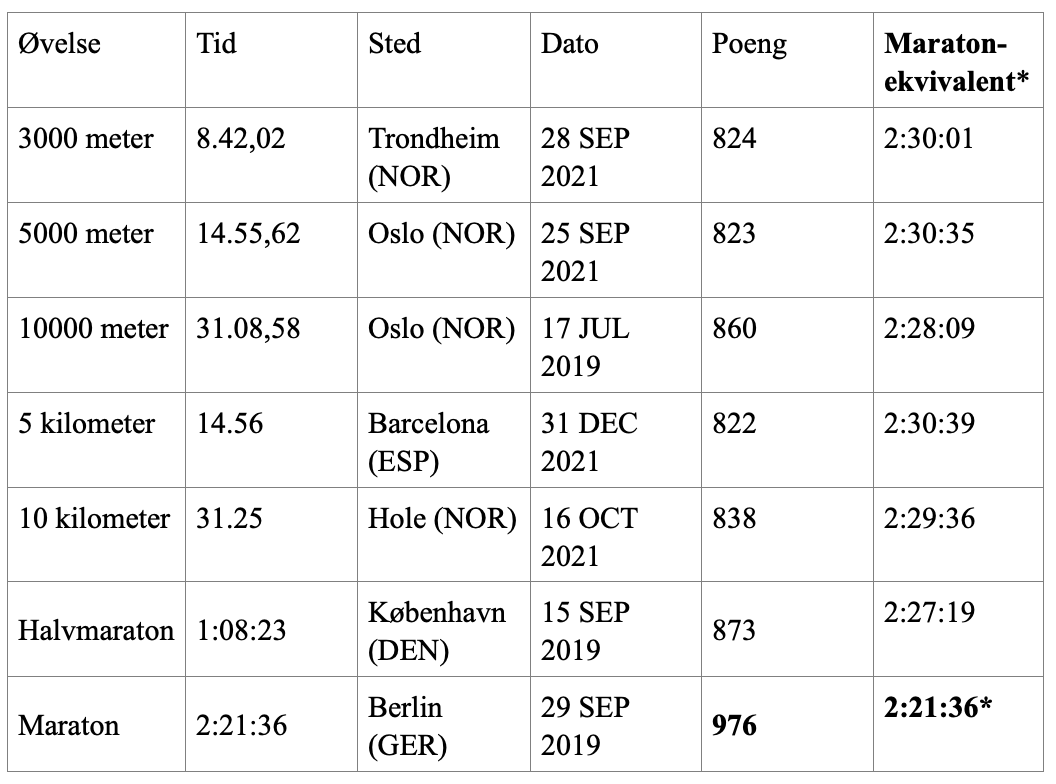Click the bold 976 points cell
The height and width of the screenshot is (784, 1056).
(737, 726)
